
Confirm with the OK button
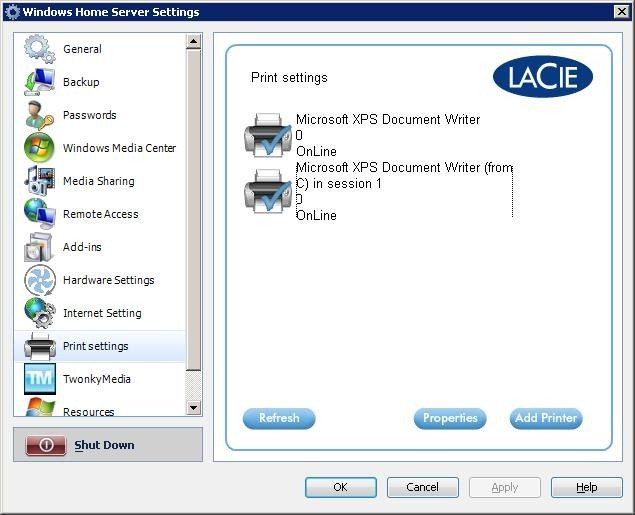341,487
